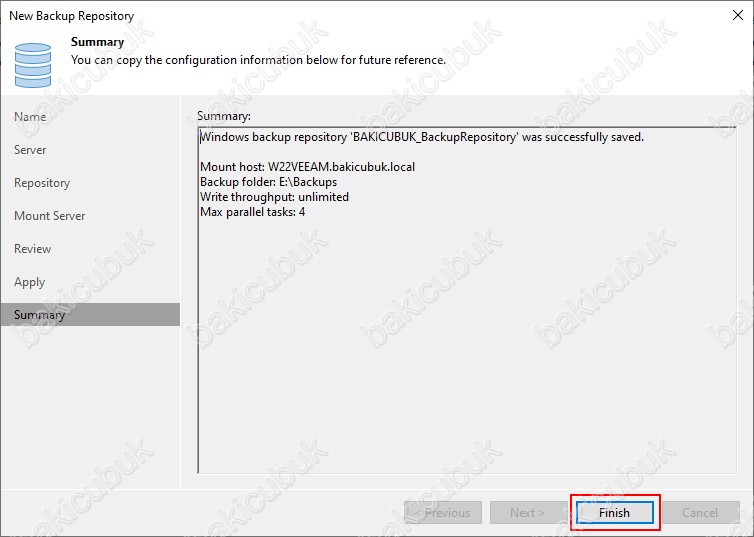Click inside the Summary text box
This screenshot has width=754, height=537.
(x=465, y=350)
